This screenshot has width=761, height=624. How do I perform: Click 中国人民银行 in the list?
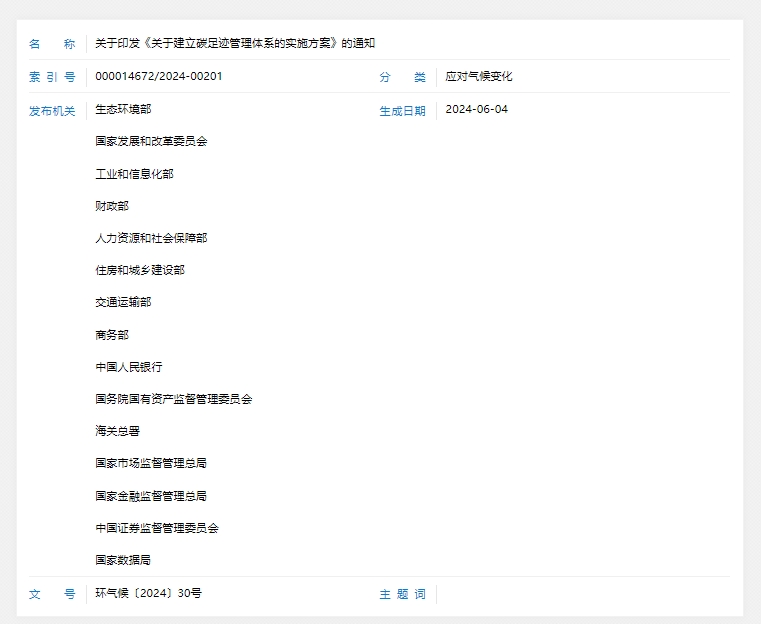click(x=129, y=367)
